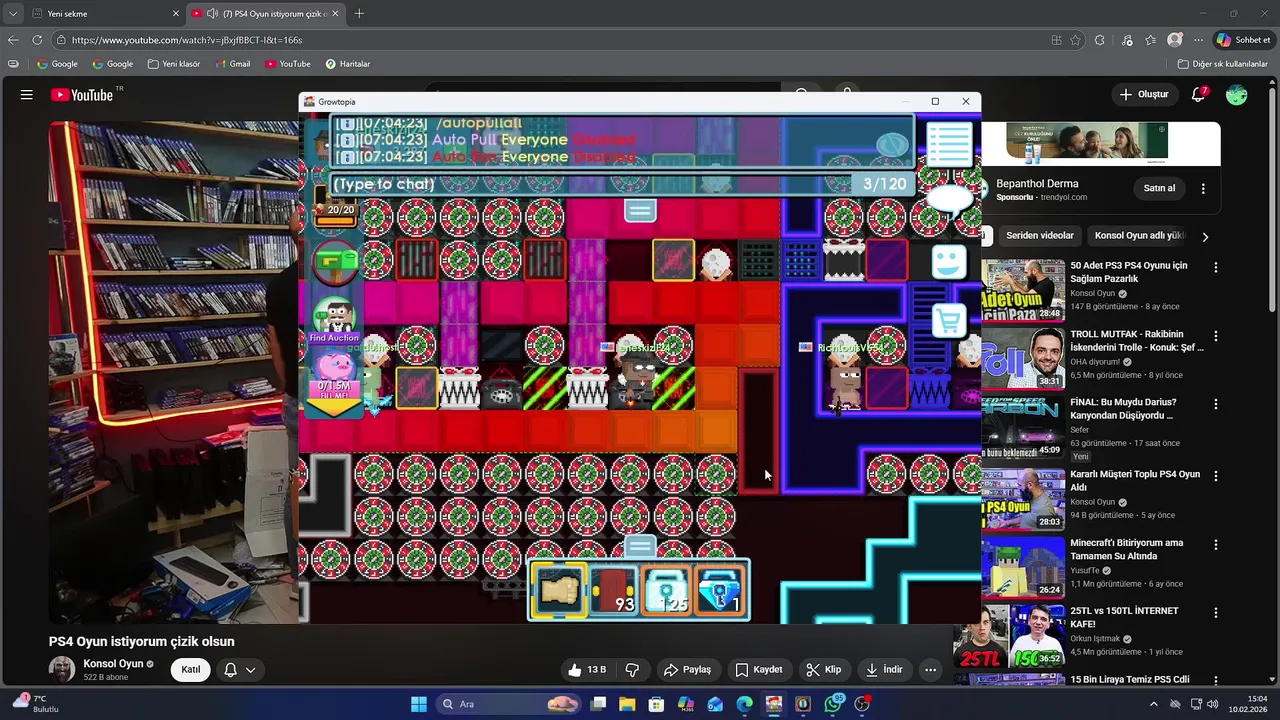Click the Oluştur create button
This screenshot has width=1280, height=720.
pos(1144,95)
